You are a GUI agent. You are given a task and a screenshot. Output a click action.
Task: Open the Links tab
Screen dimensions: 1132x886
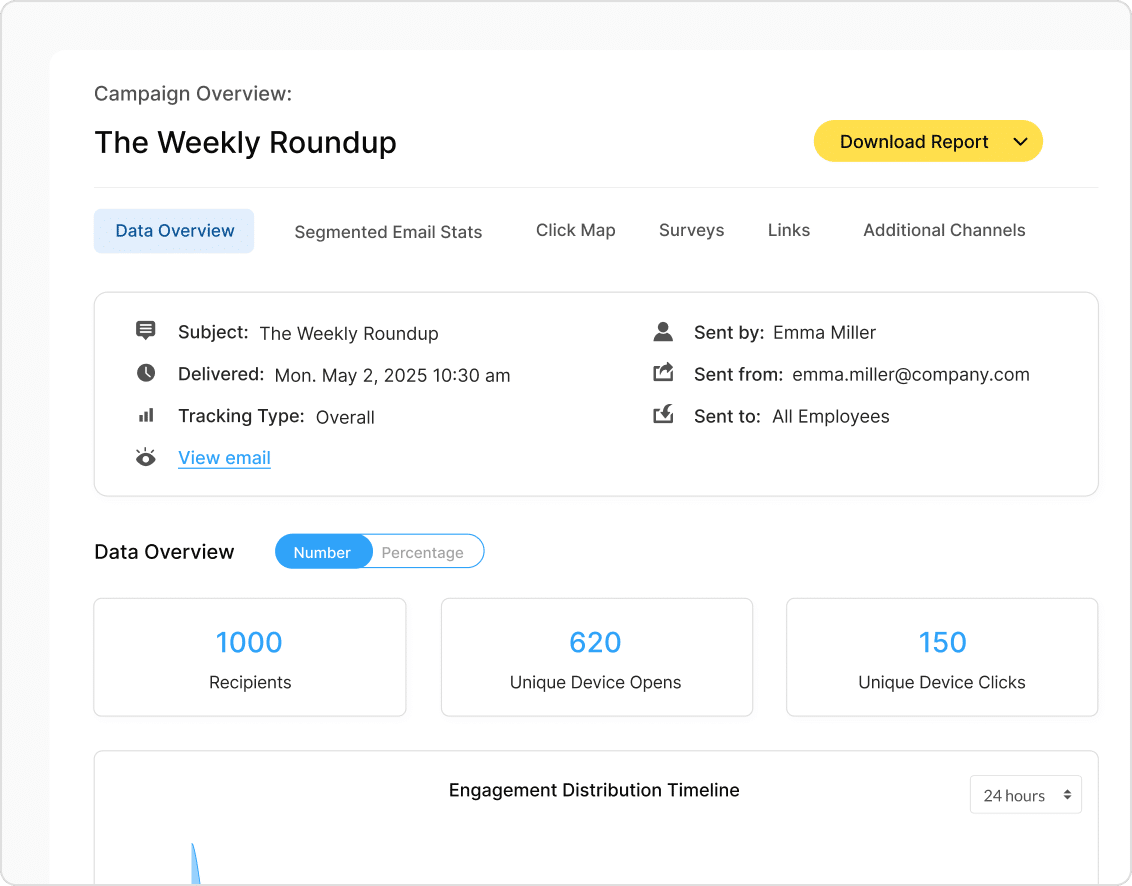click(788, 230)
